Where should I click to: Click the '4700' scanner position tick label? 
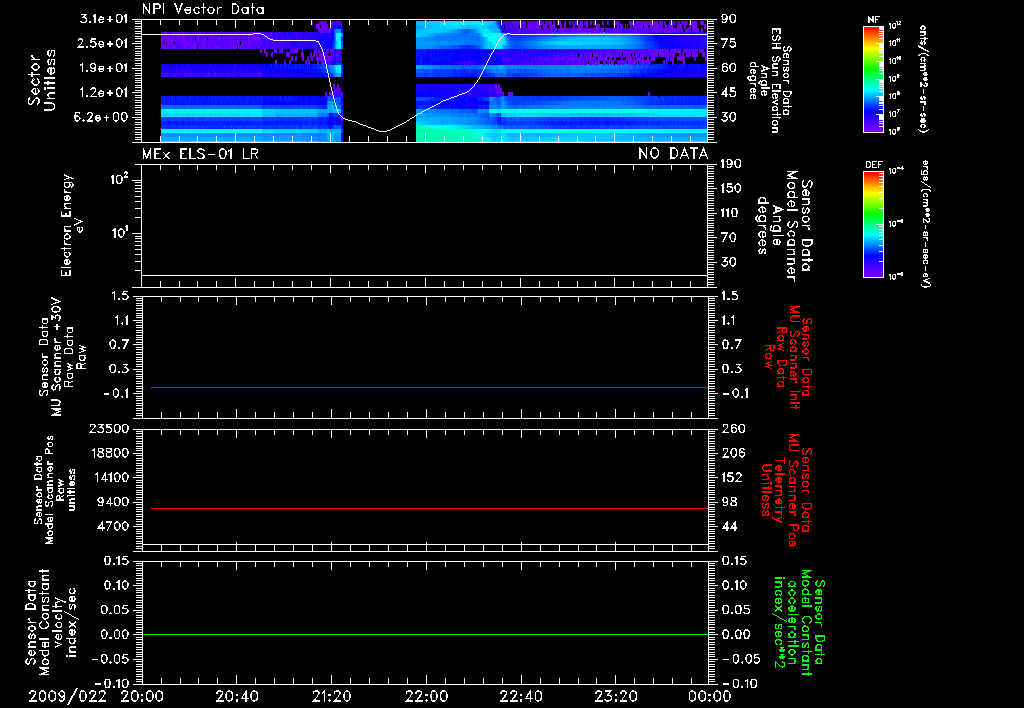click(114, 526)
